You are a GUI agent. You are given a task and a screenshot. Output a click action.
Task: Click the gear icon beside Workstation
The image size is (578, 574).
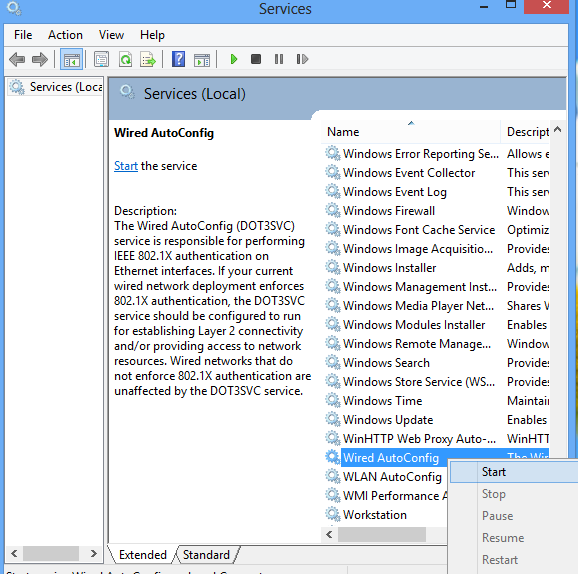(x=333, y=514)
